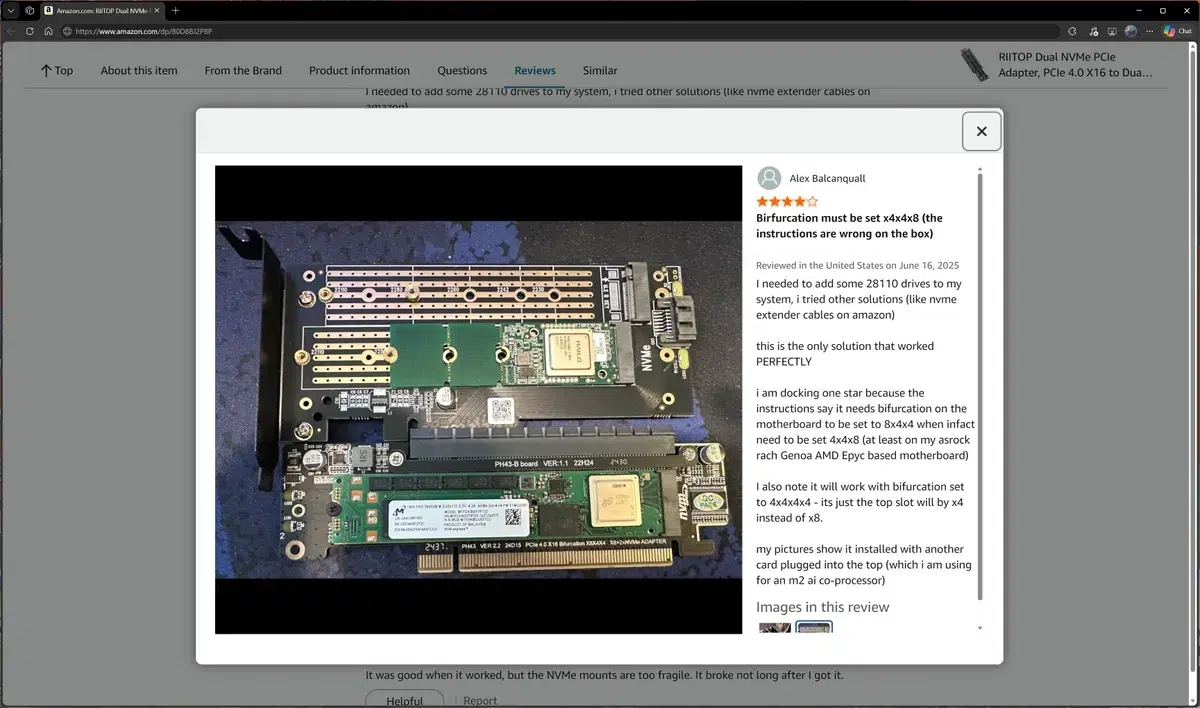Screen dimensions: 1200x708
Task: Close the review image viewer
Action: click(x=980, y=130)
